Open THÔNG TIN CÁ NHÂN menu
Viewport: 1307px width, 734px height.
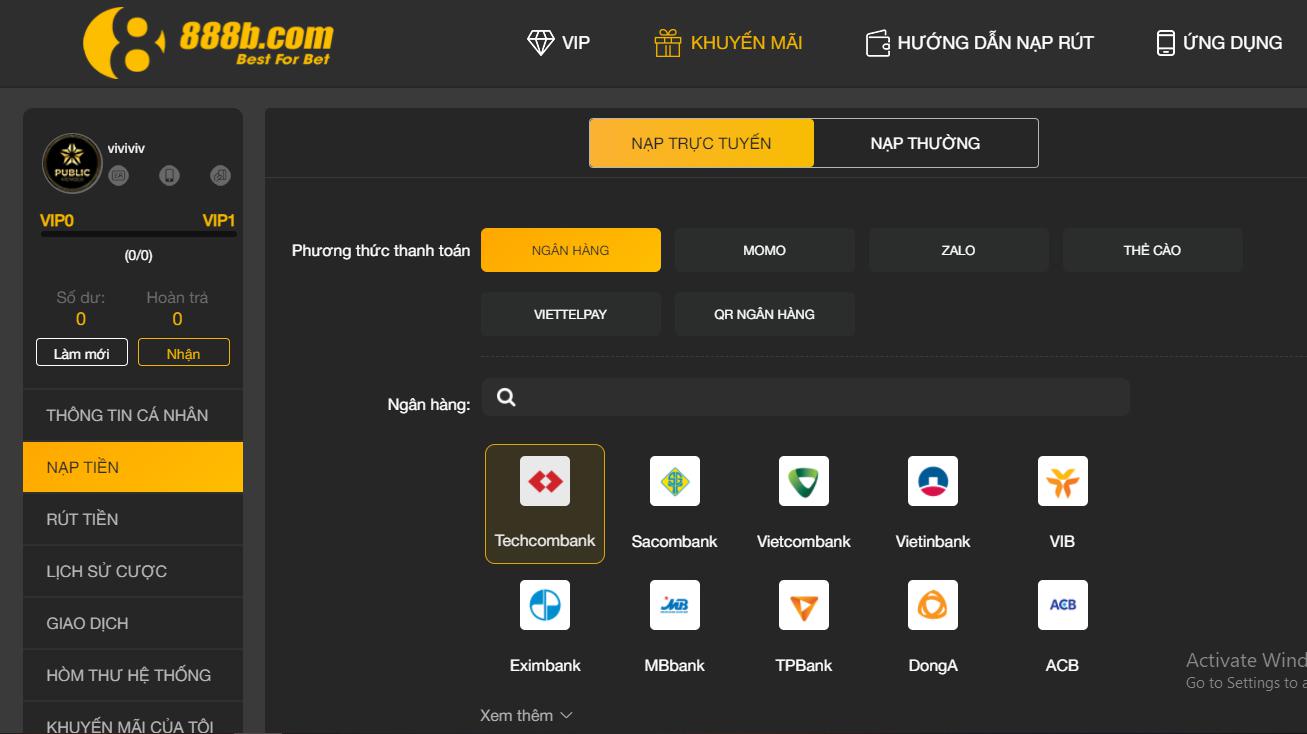pos(133,415)
